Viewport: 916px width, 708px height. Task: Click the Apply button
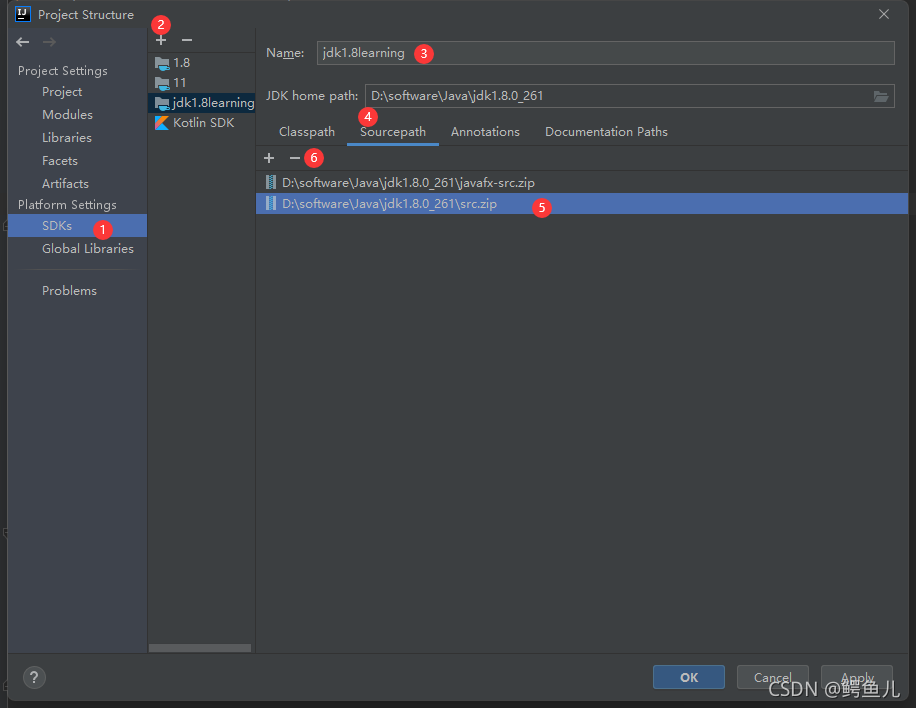(856, 678)
